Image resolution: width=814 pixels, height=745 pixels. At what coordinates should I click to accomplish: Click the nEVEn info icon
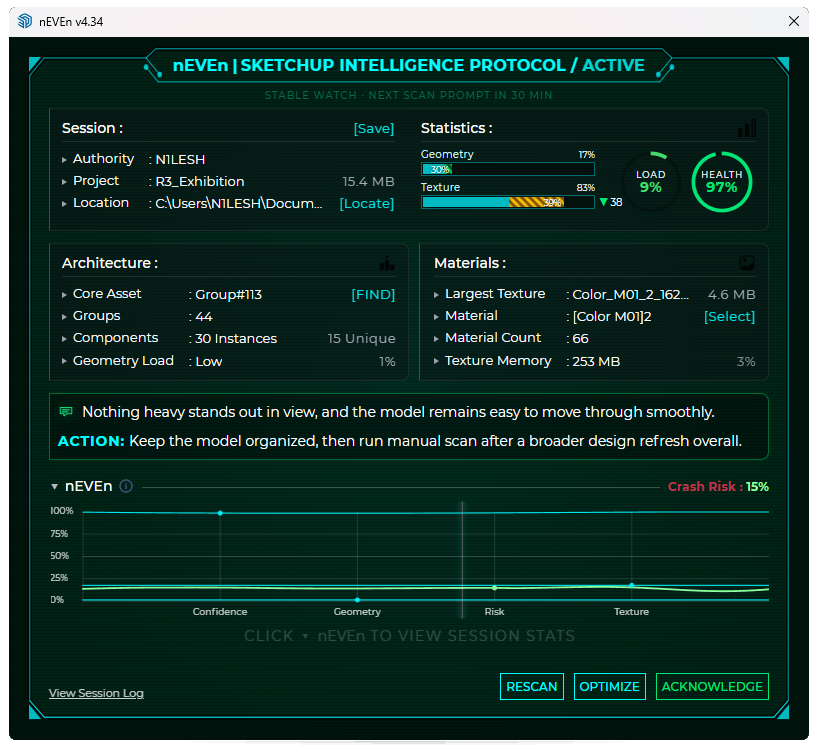(x=126, y=486)
